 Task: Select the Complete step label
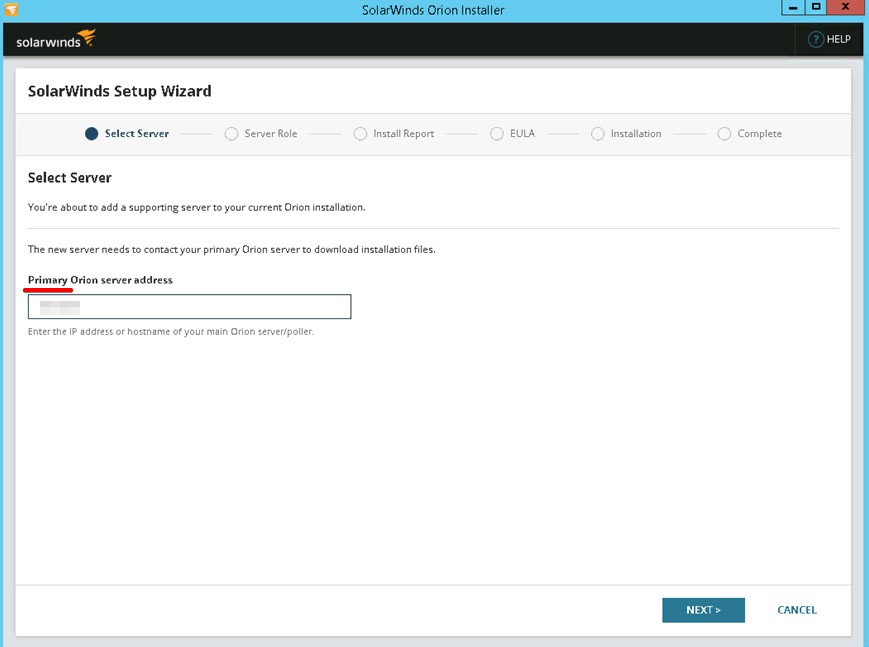759,134
